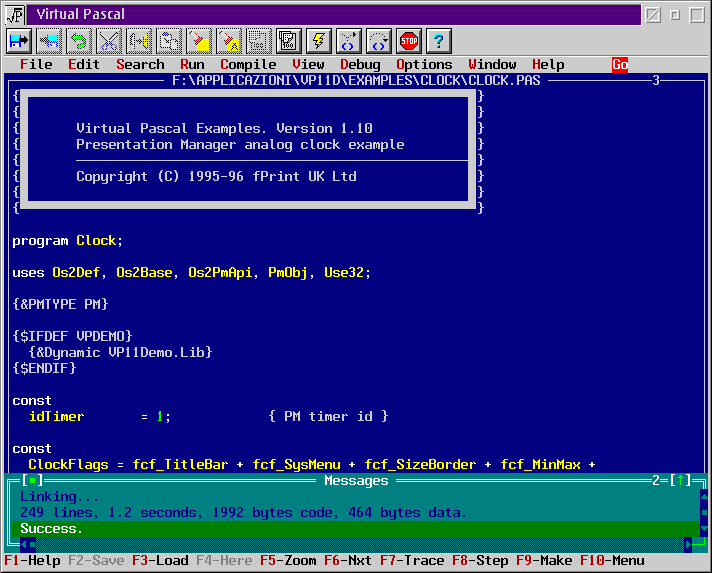This screenshot has width=712, height=573.
Task: Click the paste toolbar icon
Action: [x=169, y=41]
